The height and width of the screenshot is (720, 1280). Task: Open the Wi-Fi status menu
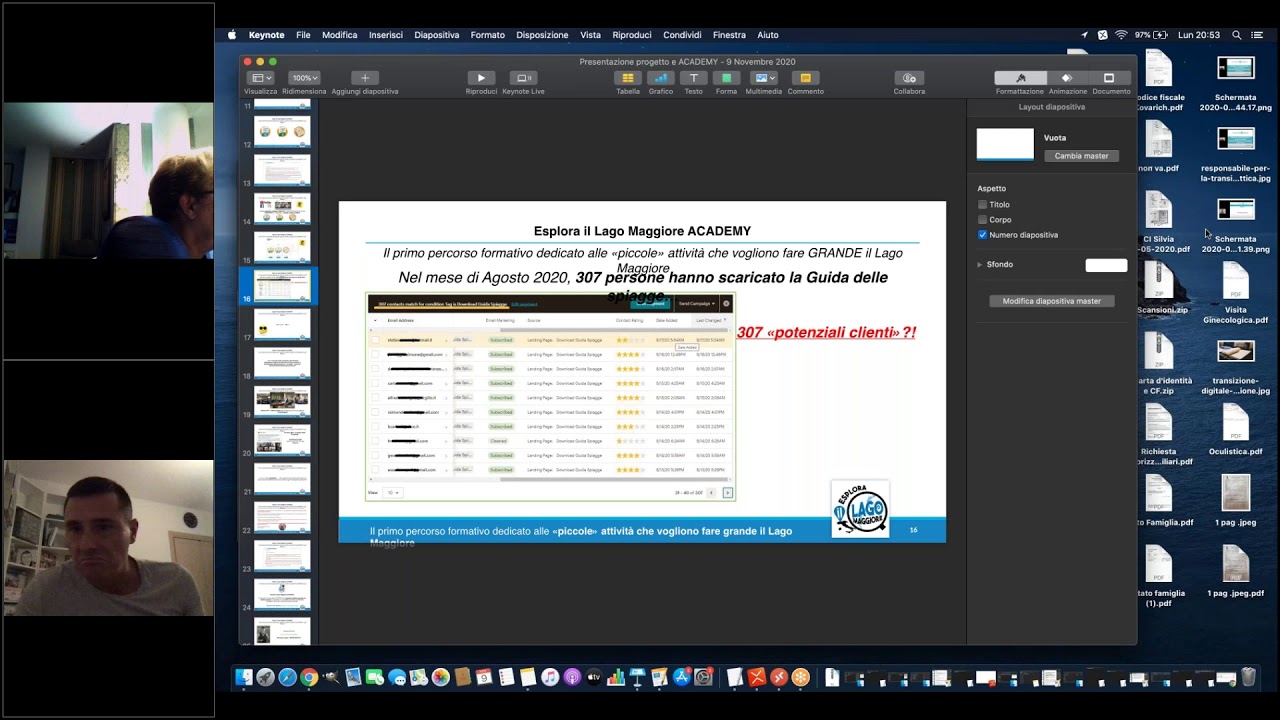click(1121, 35)
